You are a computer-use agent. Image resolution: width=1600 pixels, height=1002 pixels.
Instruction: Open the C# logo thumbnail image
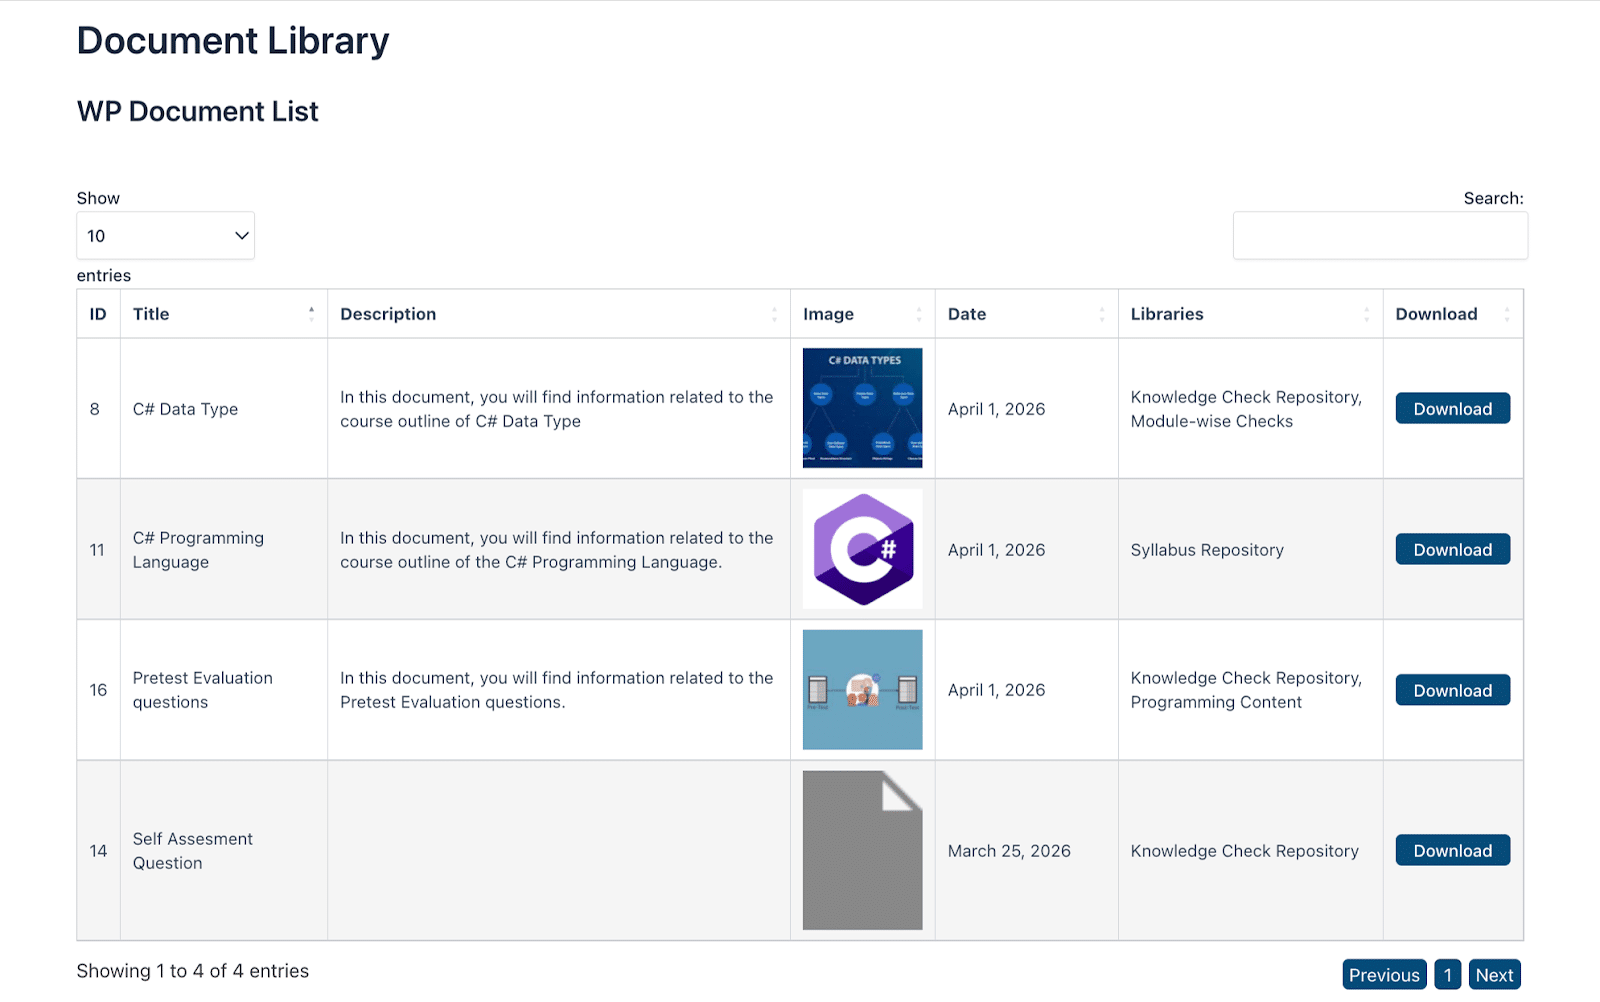[x=863, y=549]
